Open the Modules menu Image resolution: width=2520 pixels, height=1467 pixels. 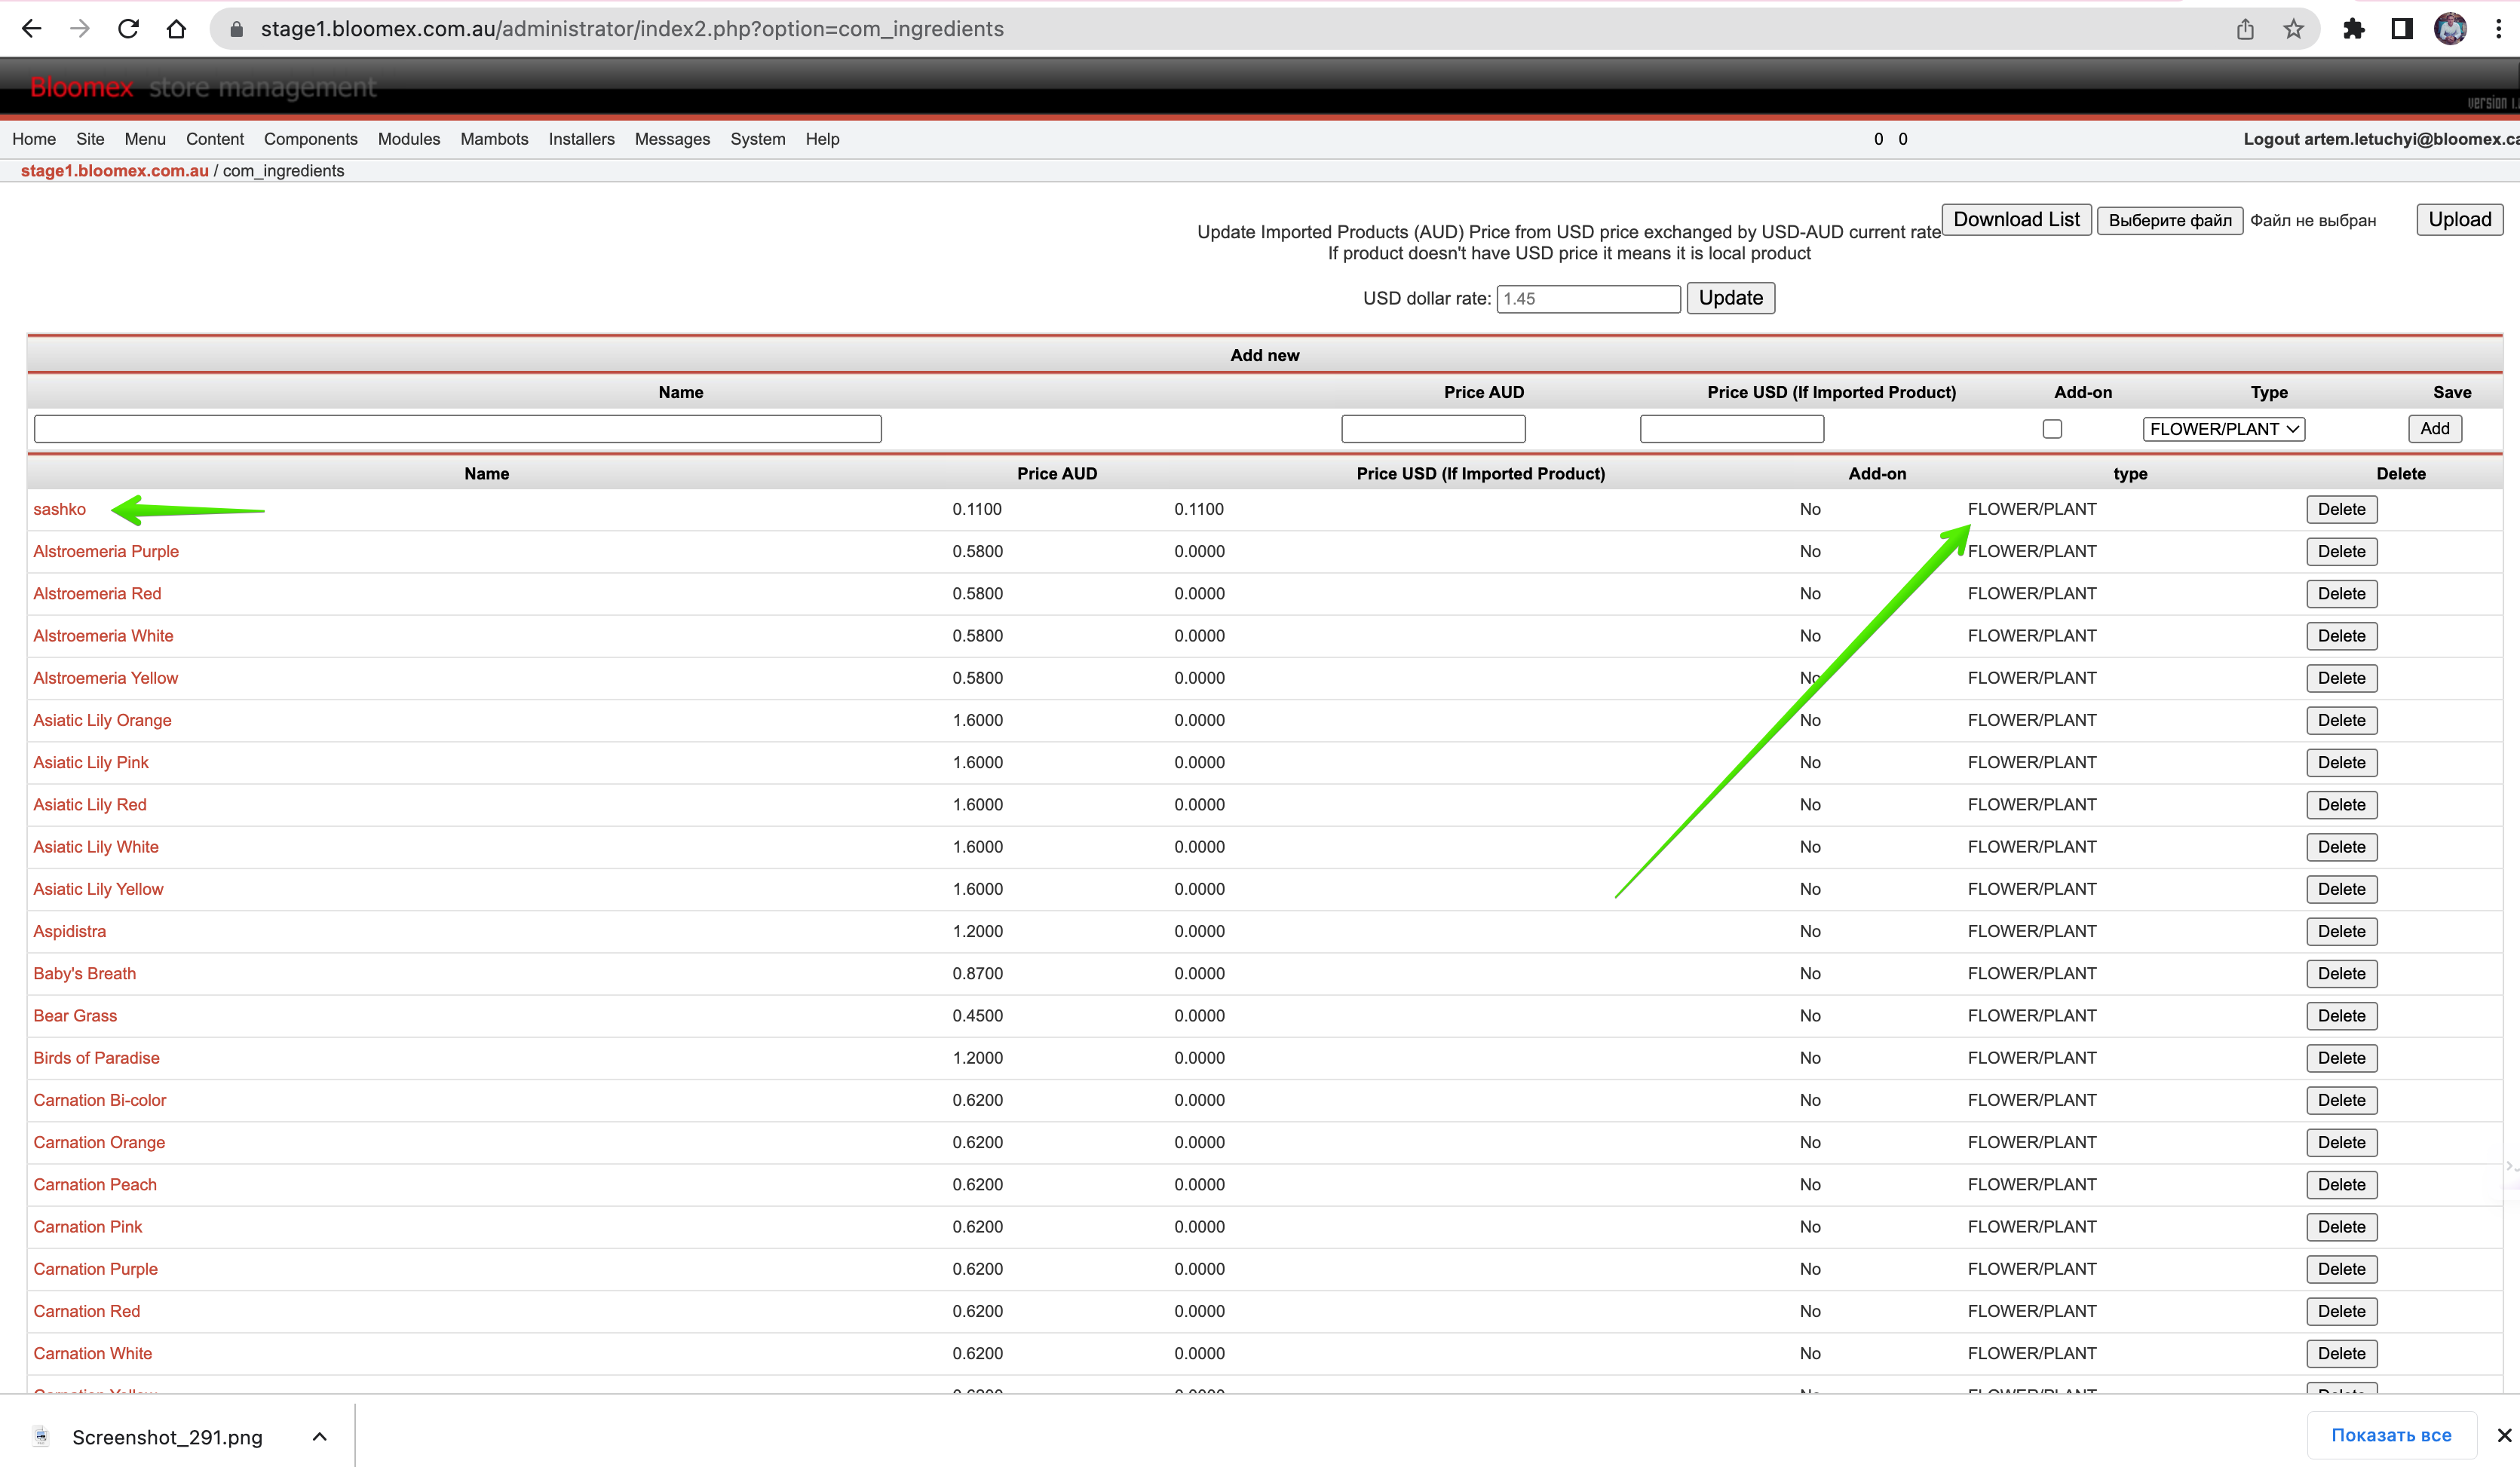[409, 139]
